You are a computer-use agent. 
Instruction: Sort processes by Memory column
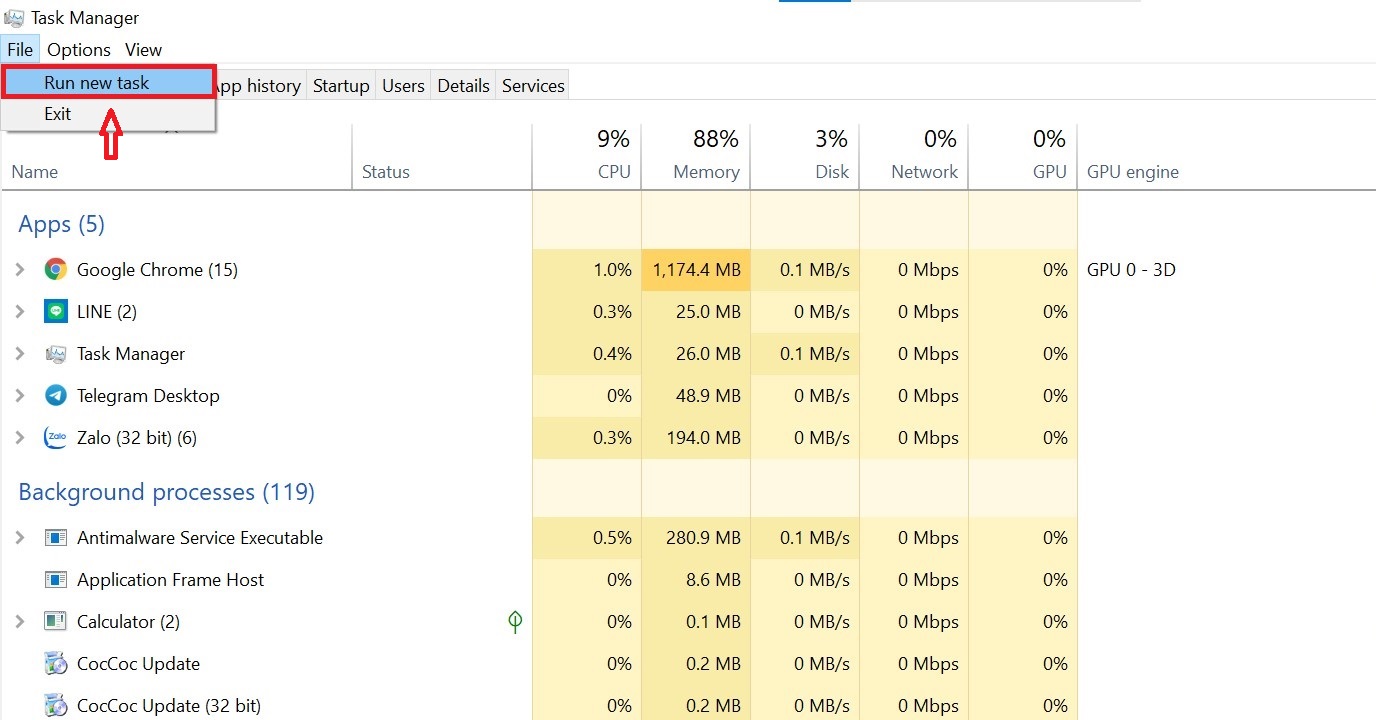coord(696,157)
